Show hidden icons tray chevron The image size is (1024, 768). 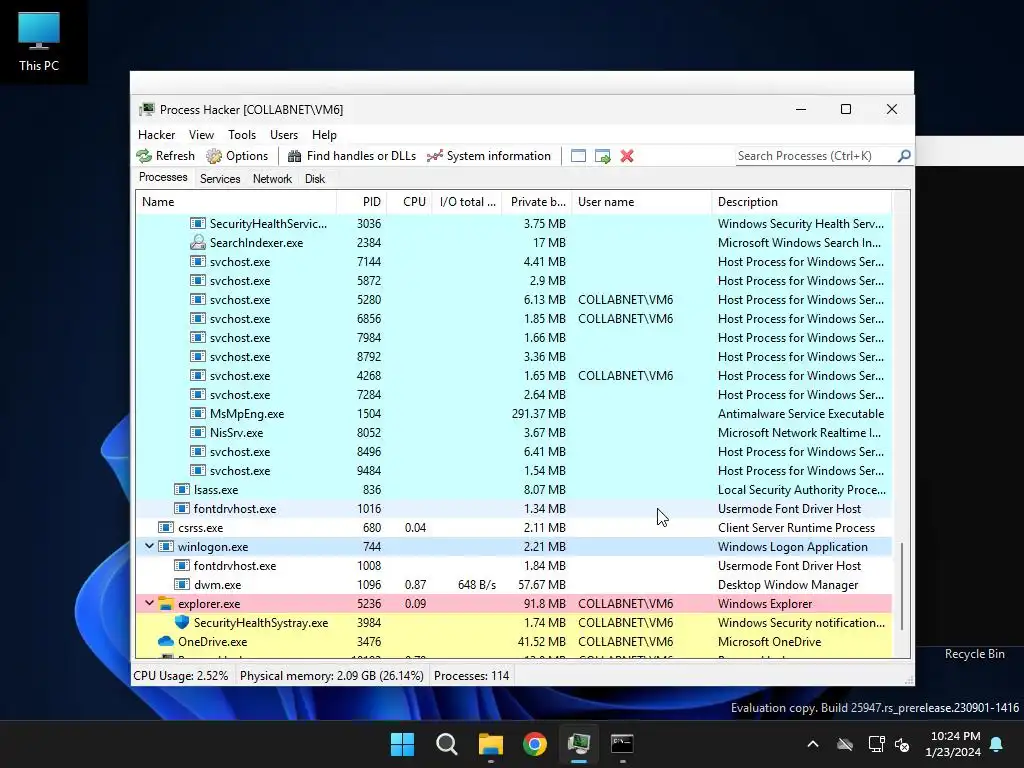click(812, 744)
